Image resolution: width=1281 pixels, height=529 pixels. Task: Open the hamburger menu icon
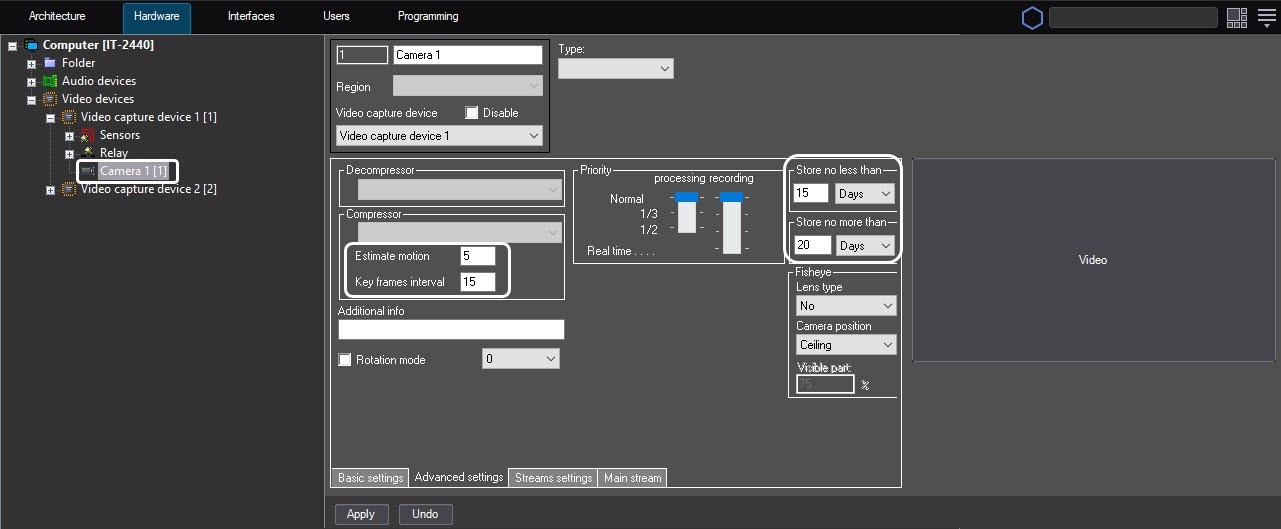click(1266, 18)
